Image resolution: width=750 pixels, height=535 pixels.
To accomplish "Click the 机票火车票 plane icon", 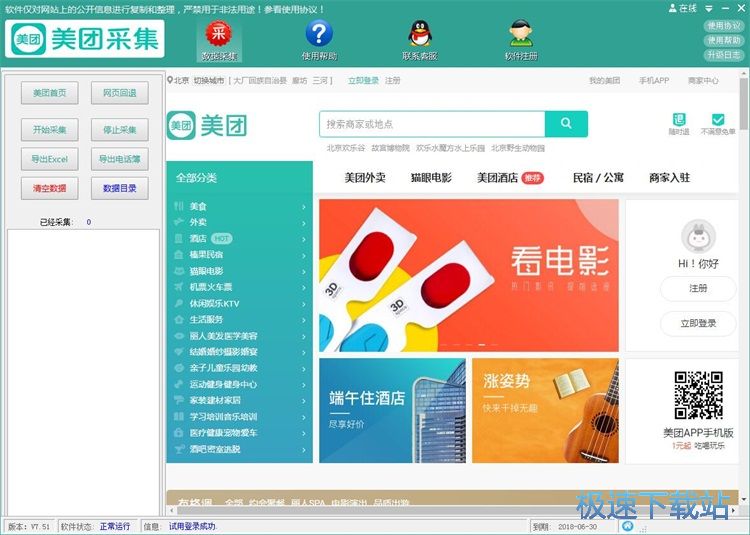I will coord(179,287).
